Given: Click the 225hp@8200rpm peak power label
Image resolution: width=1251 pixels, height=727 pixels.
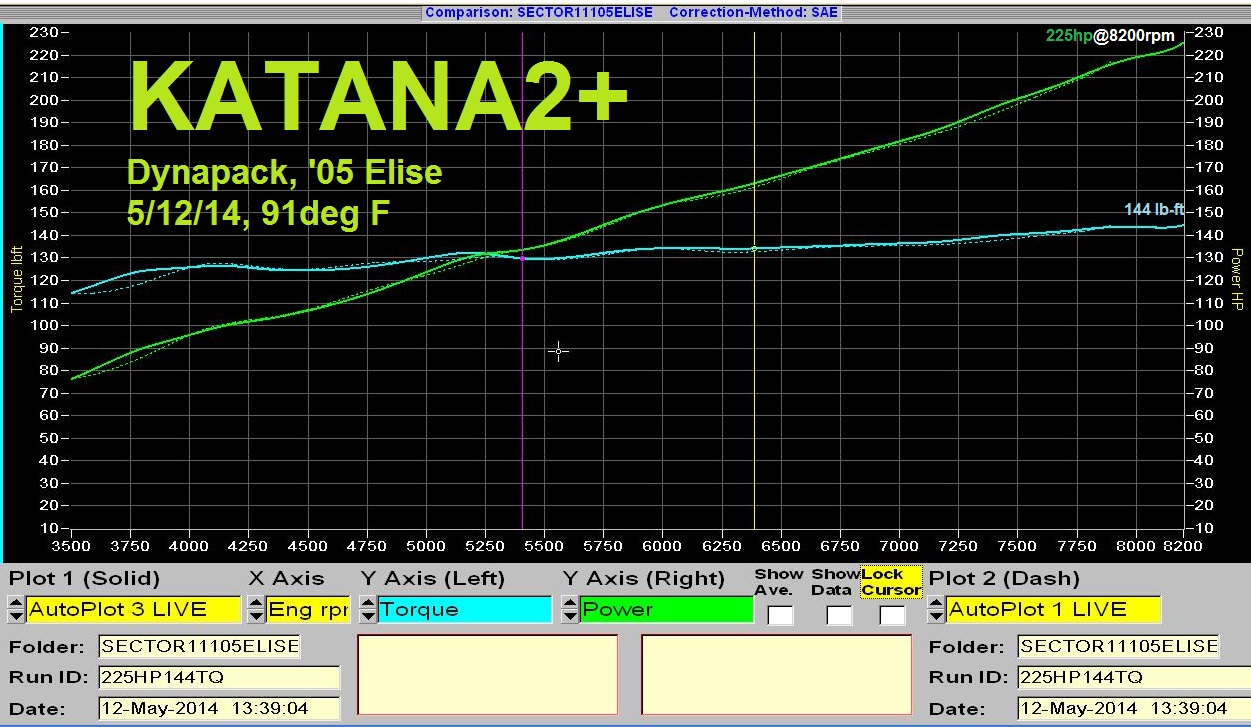Looking at the screenshot, I should coord(1110,36).
